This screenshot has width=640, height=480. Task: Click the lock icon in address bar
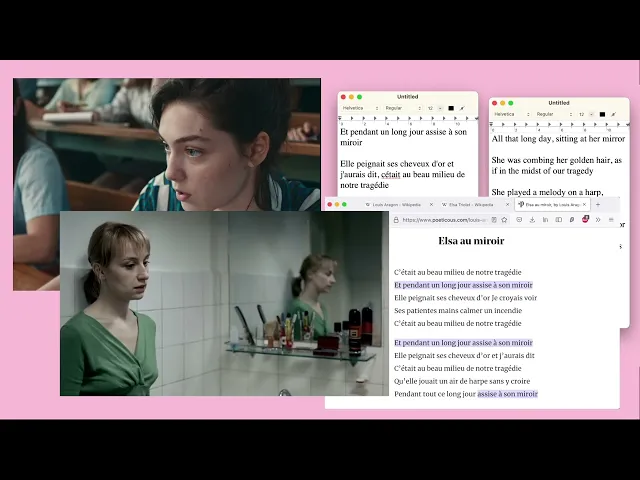(x=396, y=220)
